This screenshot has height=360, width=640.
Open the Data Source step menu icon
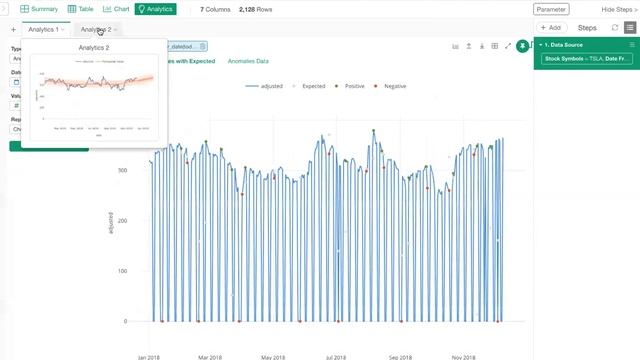point(632,45)
